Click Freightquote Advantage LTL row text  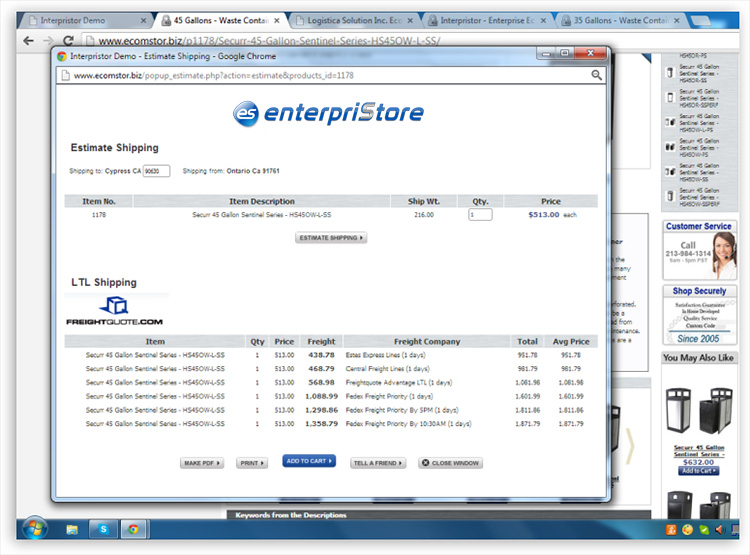[398, 383]
